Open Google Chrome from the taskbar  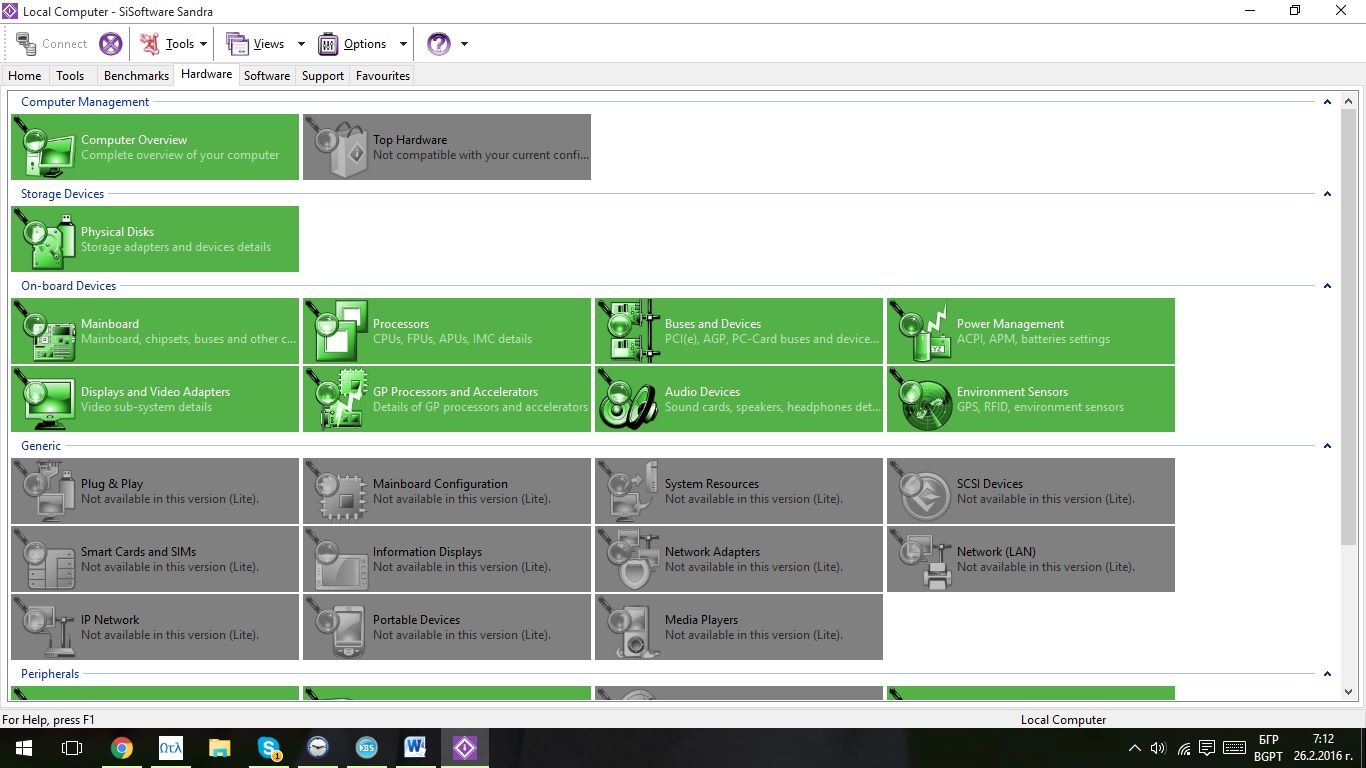coord(121,748)
